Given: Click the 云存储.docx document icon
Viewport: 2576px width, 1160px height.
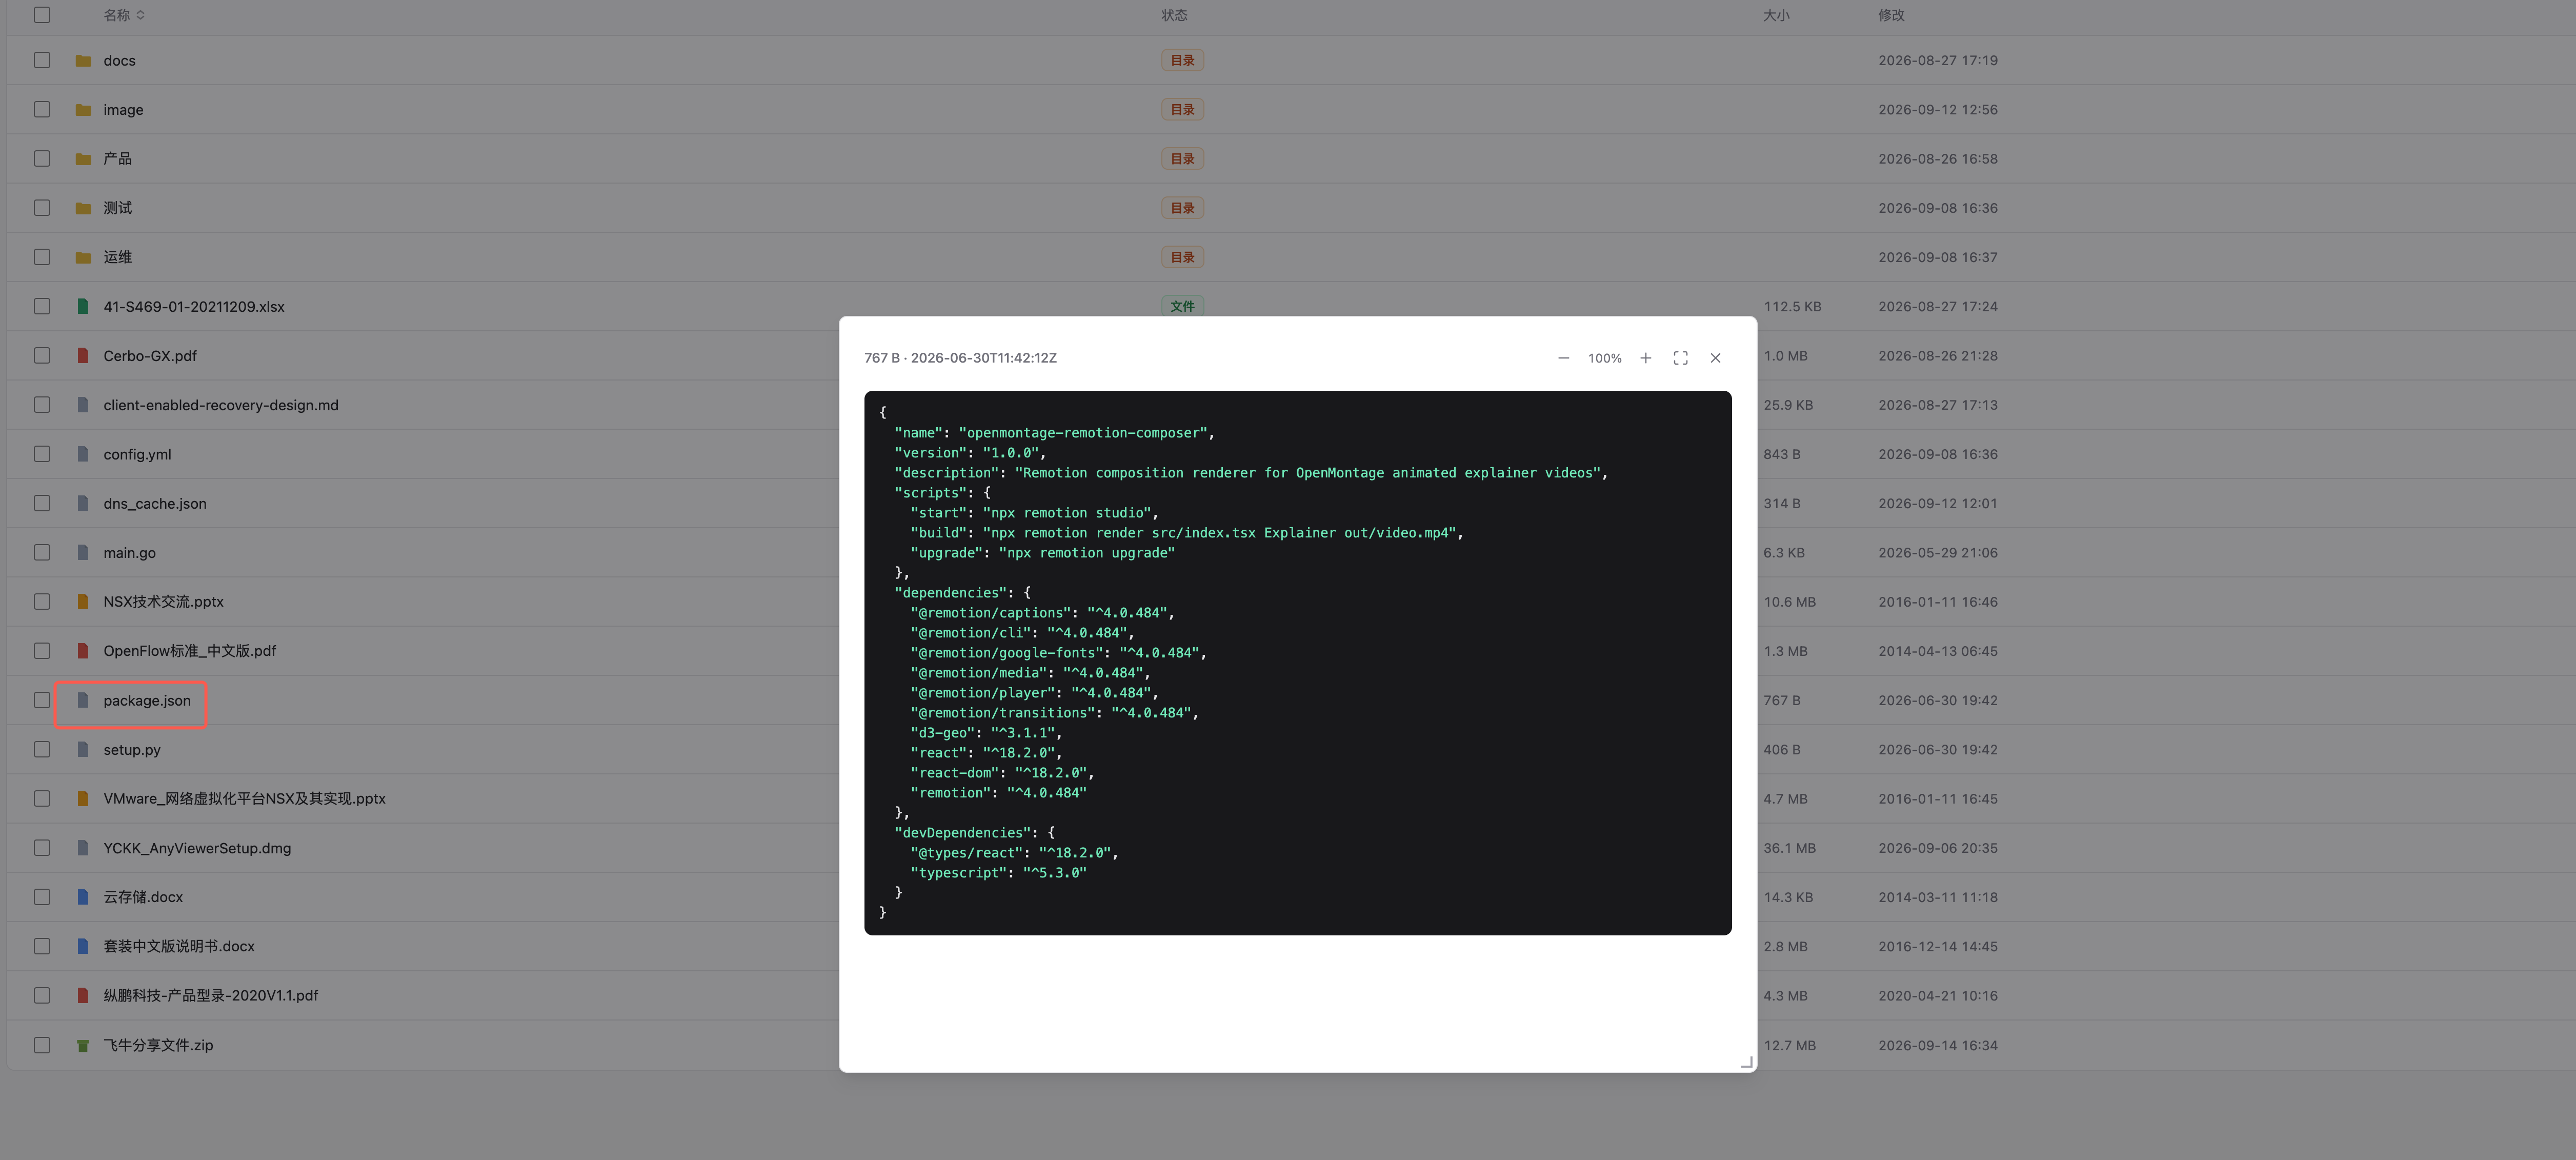Looking at the screenshot, I should [83, 897].
